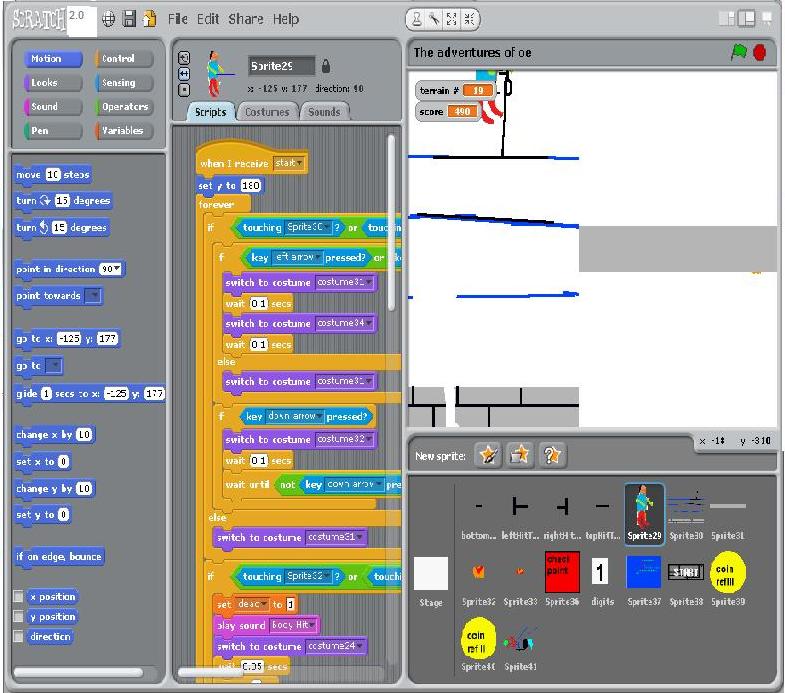Open play sound body hit dropdown

coord(294,625)
